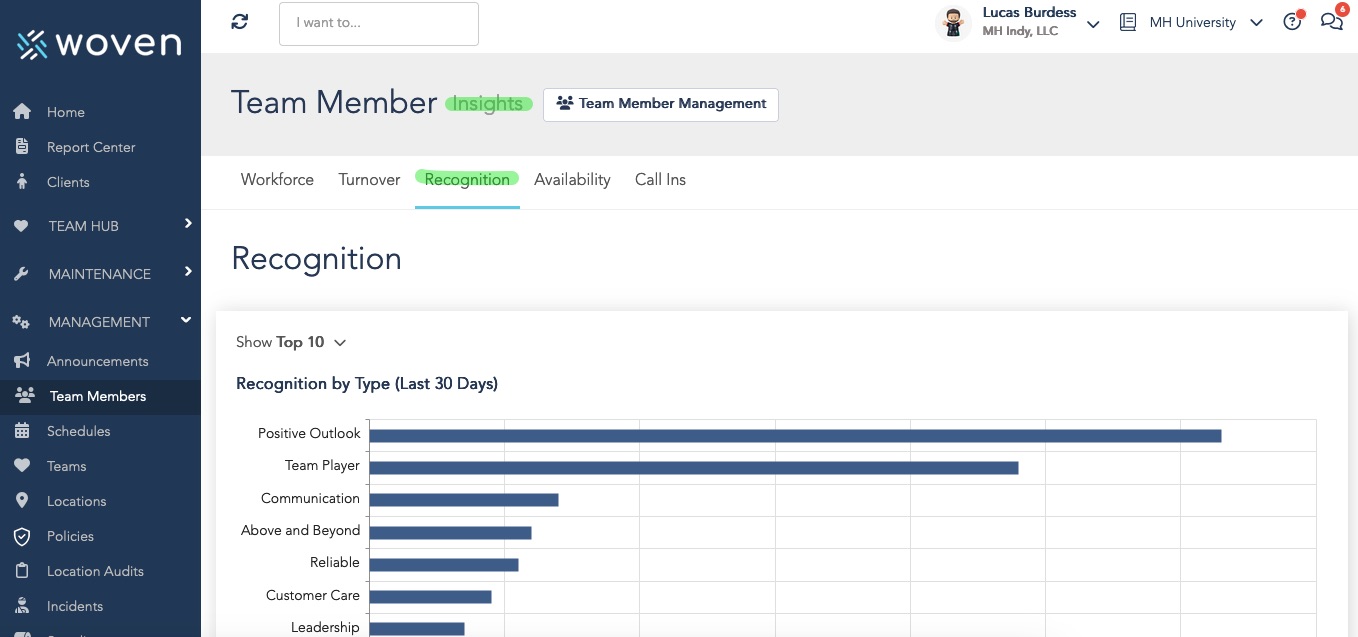
Task: Click the refresh icon in top bar
Action: (239, 22)
